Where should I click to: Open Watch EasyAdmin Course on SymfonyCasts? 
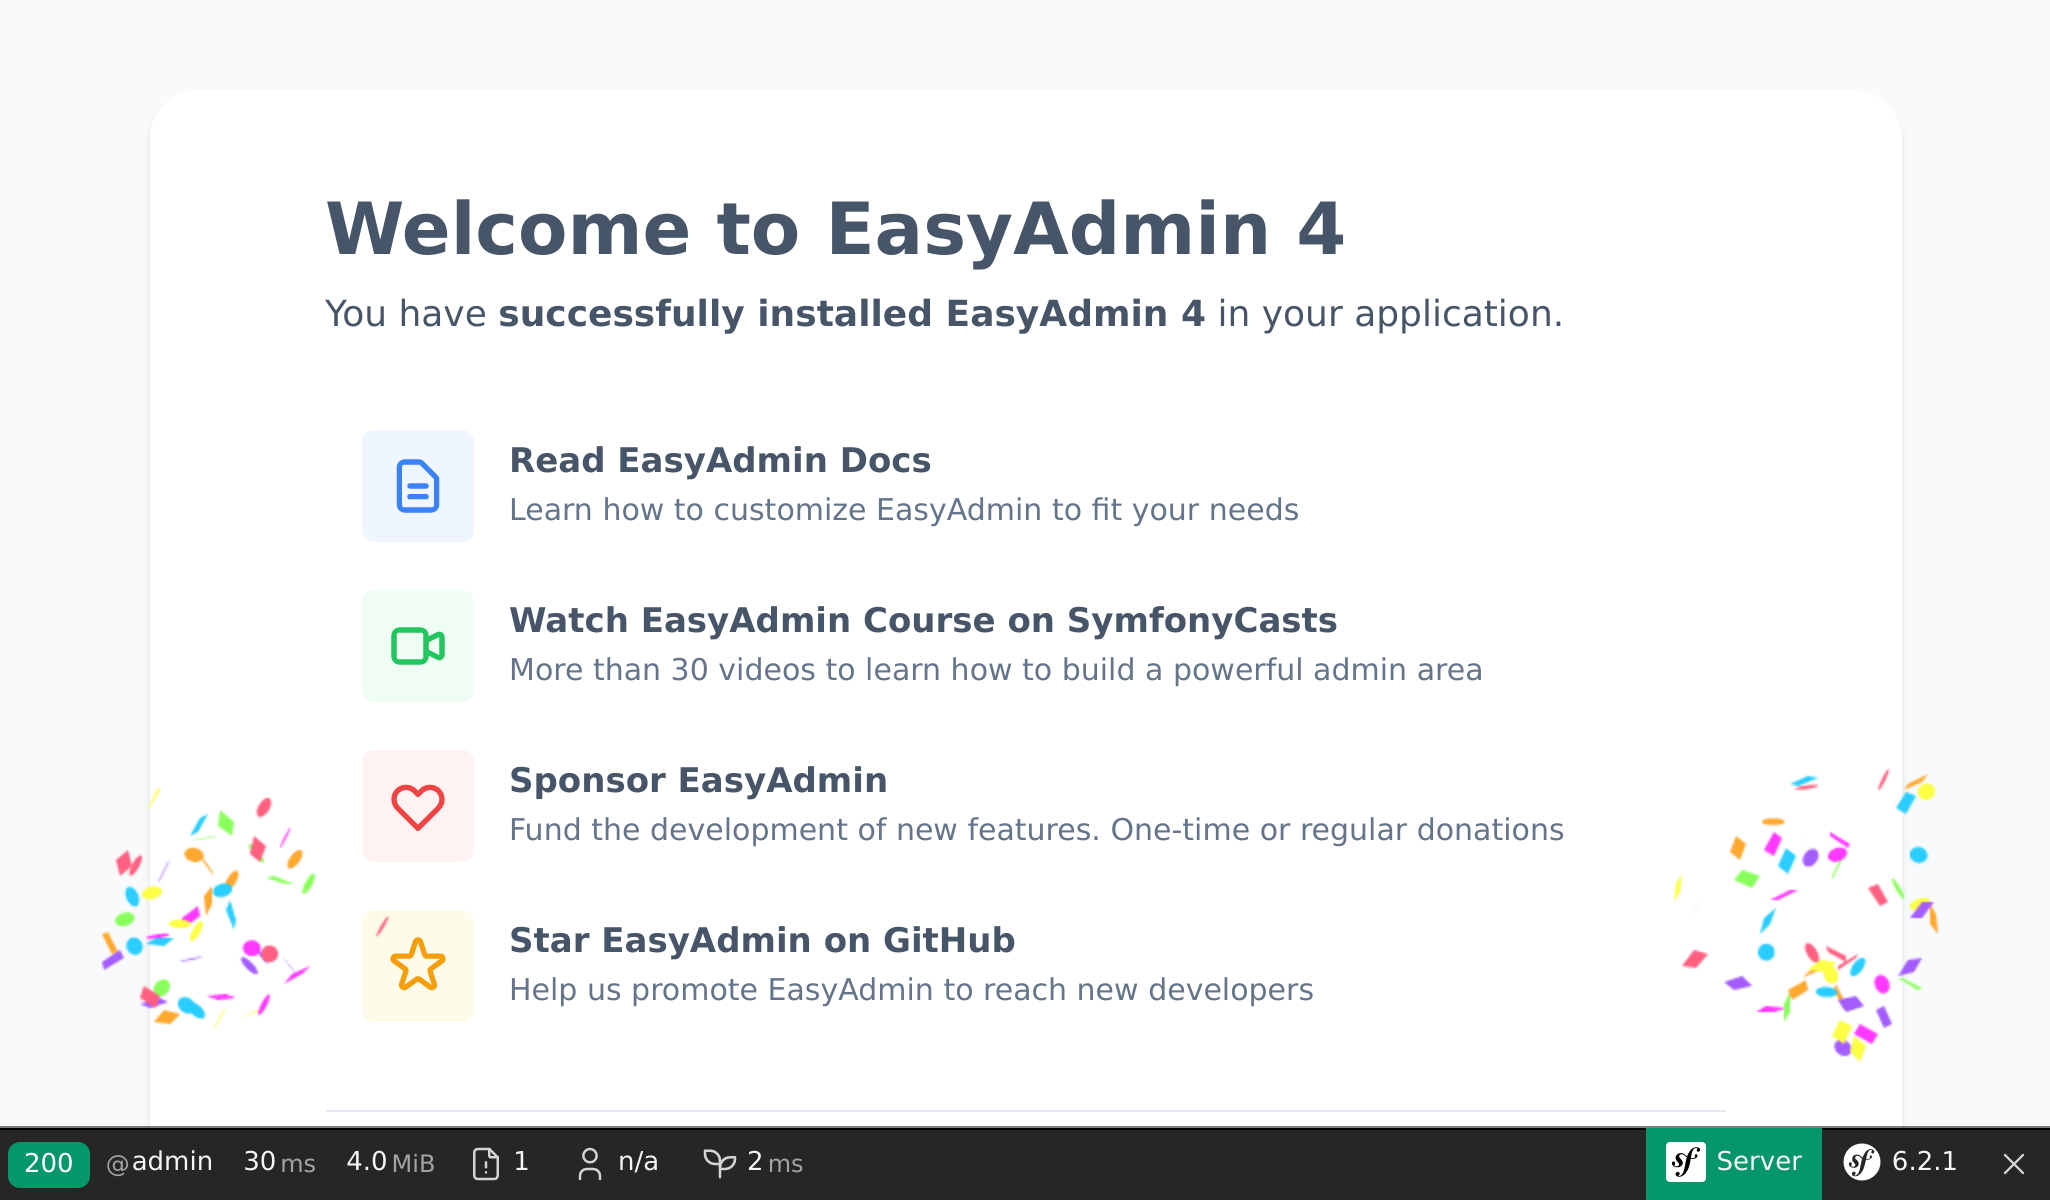click(923, 620)
